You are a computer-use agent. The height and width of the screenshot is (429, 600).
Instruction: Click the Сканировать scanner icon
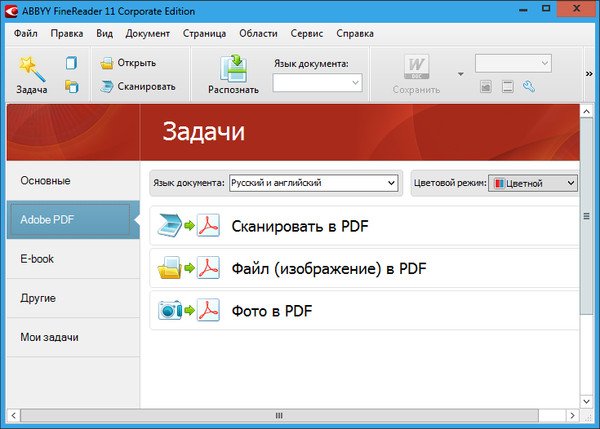point(107,86)
